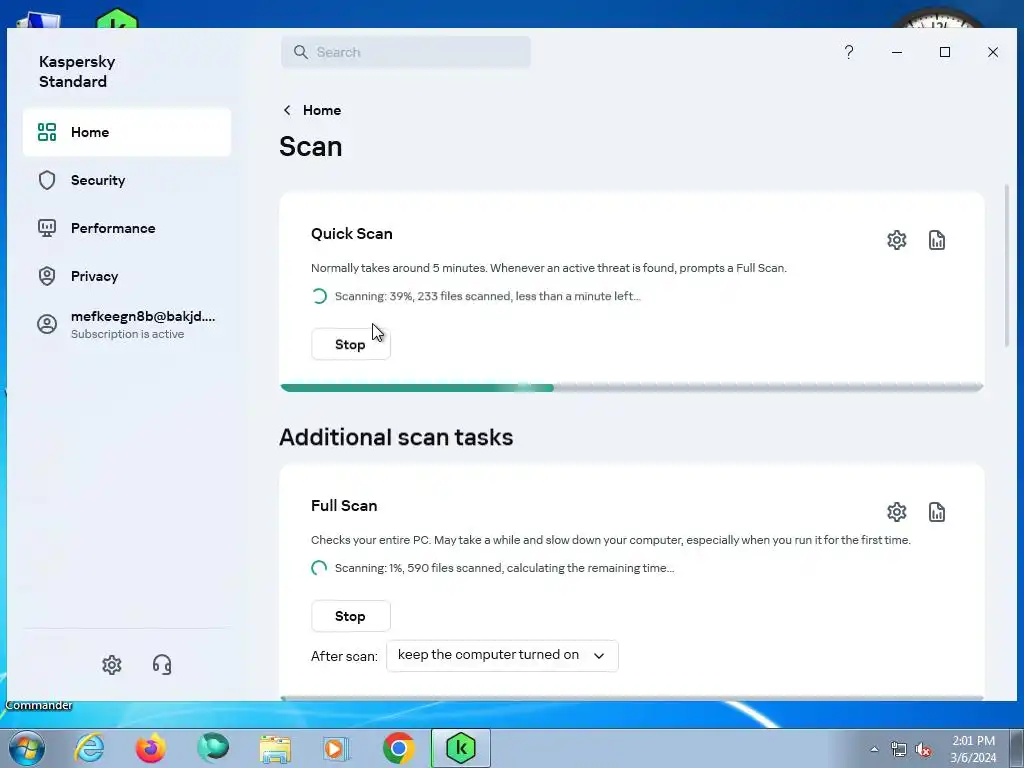
Task: Click the Security shield icon
Action: tap(47, 180)
